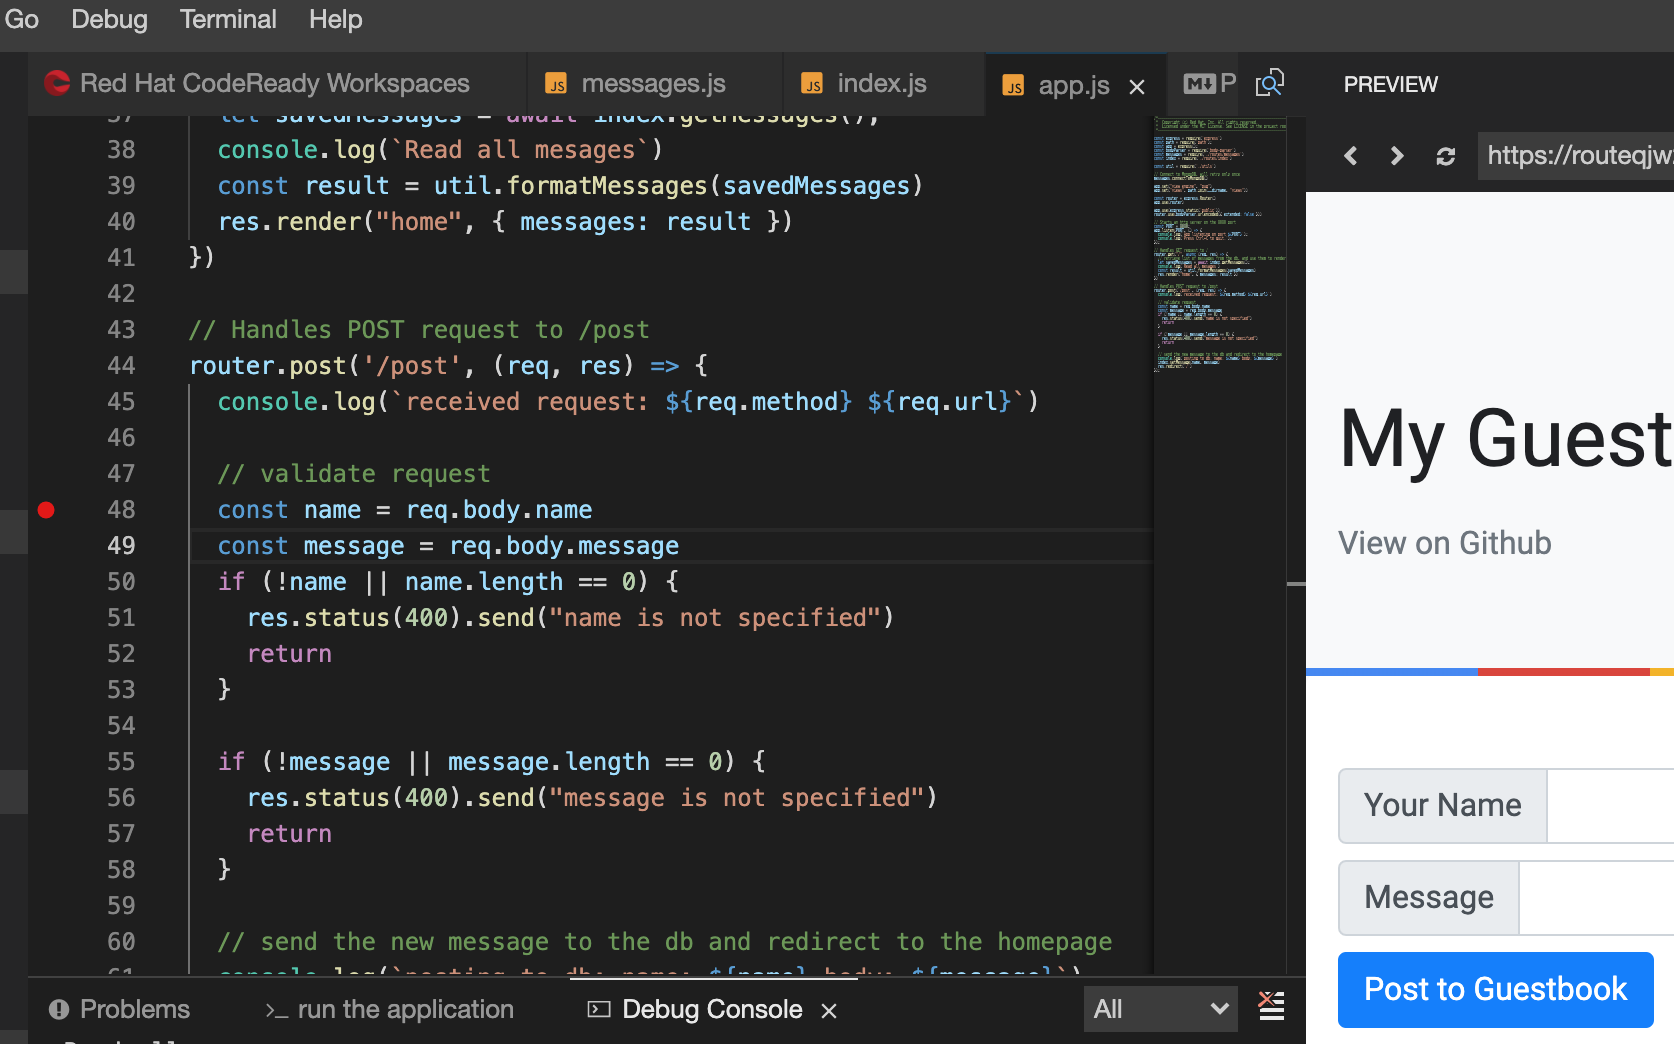Click the "name is not specified" string
The height and width of the screenshot is (1044, 1674).
click(x=714, y=618)
